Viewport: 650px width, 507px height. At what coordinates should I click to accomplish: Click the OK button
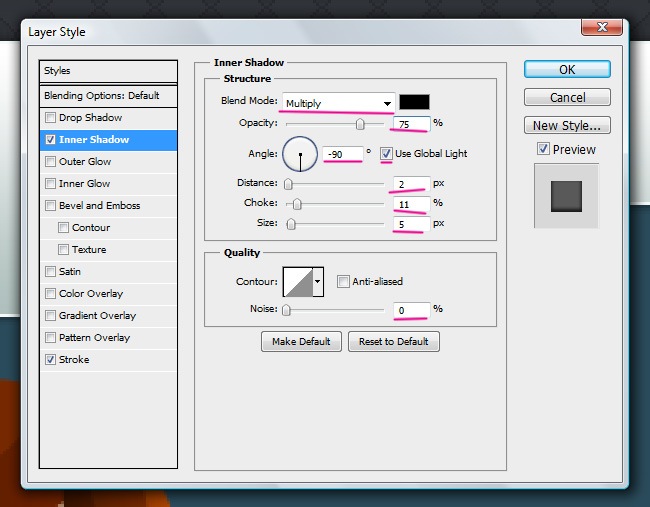tap(567, 70)
